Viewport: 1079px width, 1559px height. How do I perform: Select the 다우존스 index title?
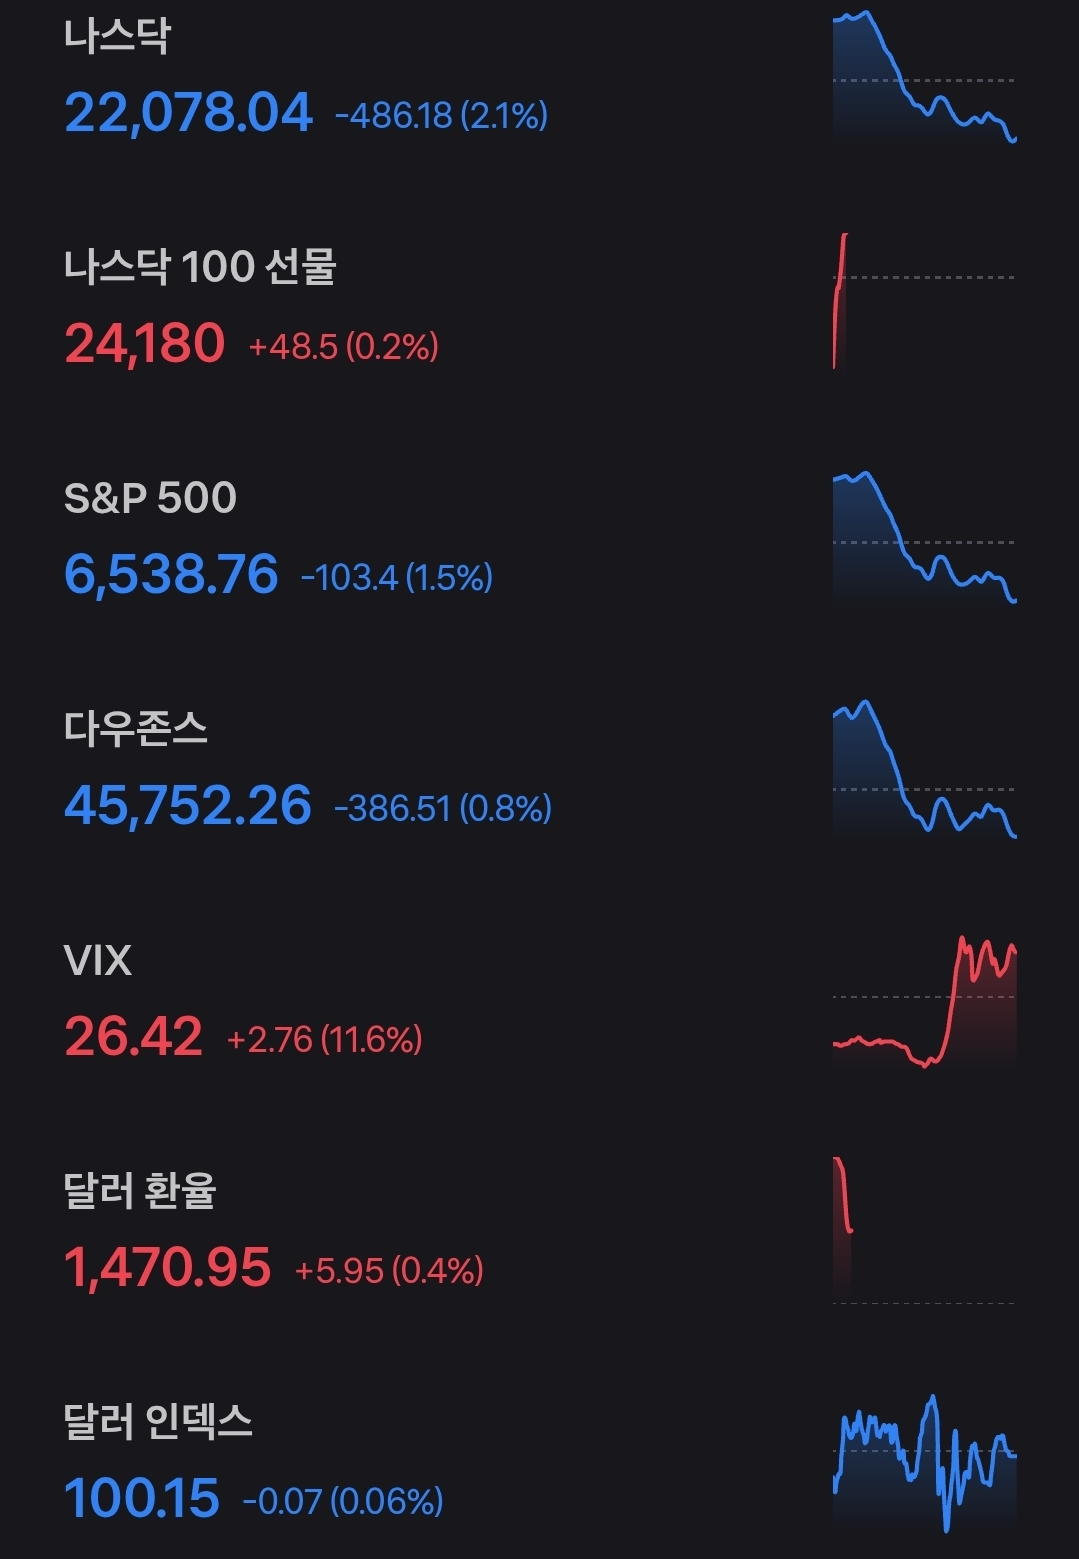tap(136, 729)
